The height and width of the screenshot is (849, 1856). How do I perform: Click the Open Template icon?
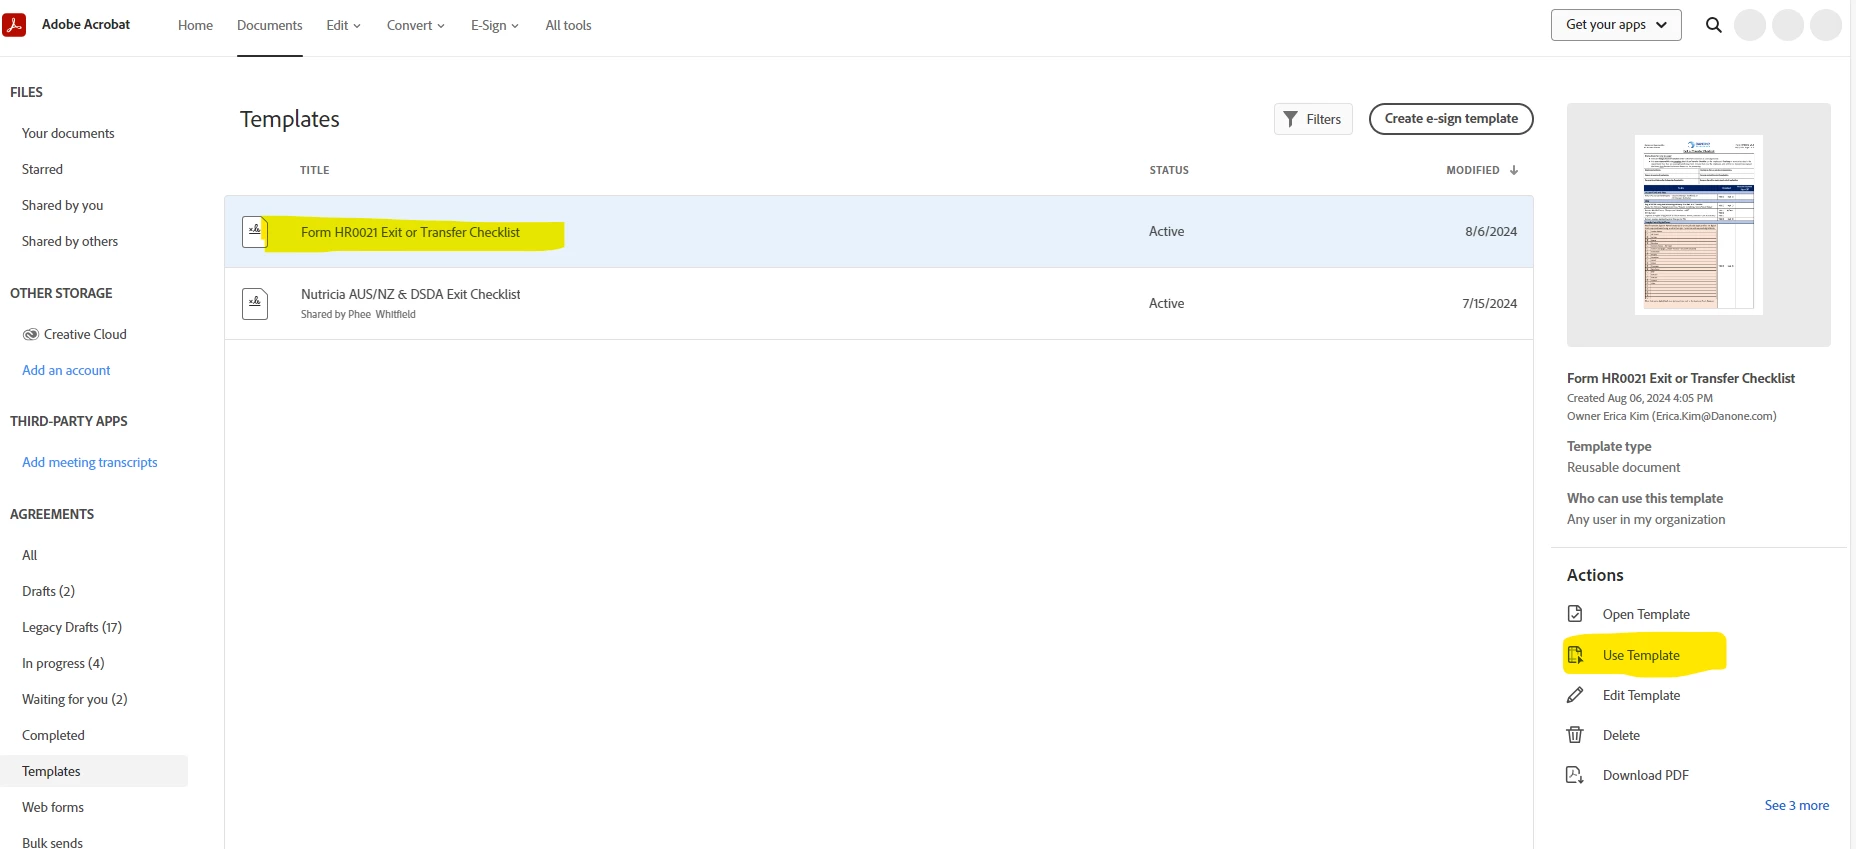point(1575,614)
